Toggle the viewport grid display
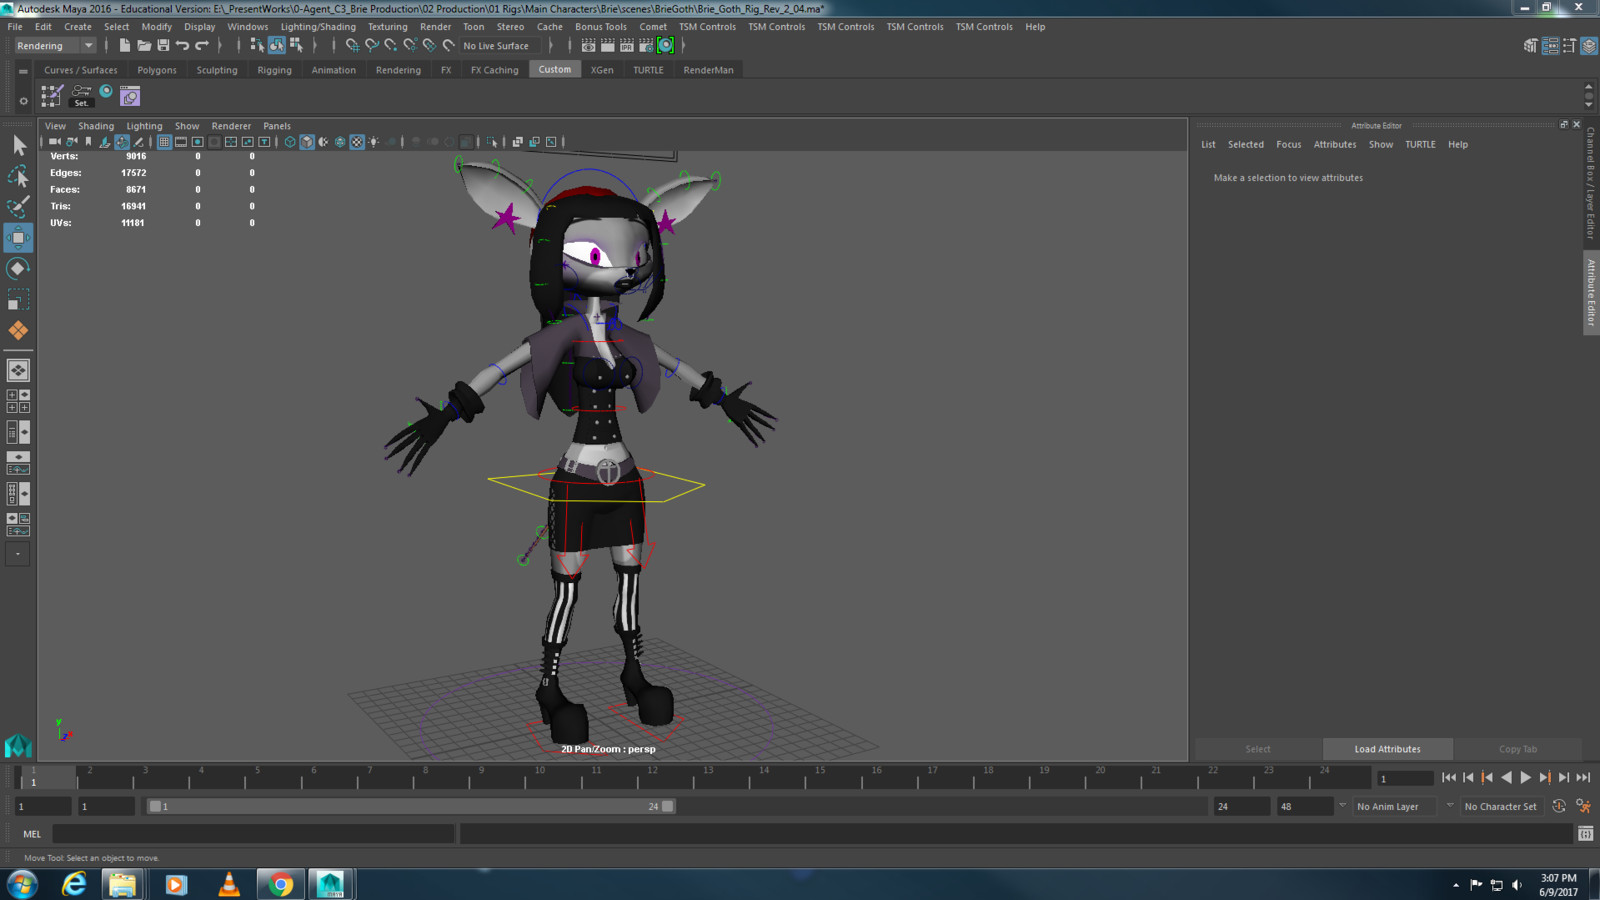The width and height of the screenshot is (1600, 900). (x=164, y=142)
